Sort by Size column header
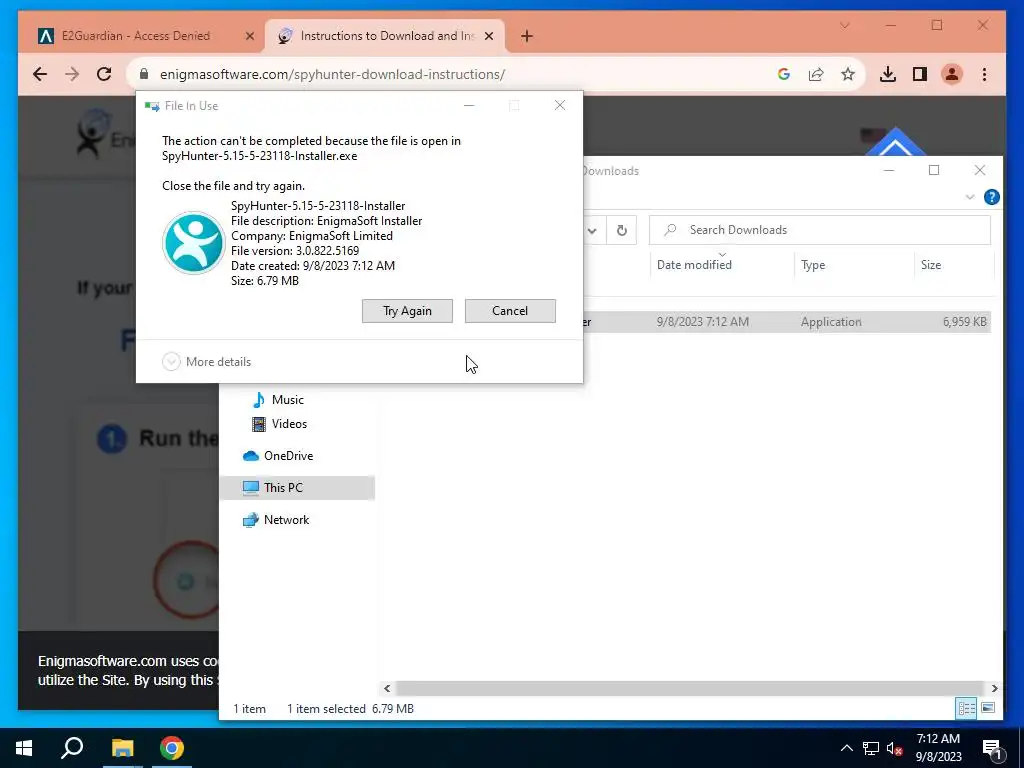1024x768 pixels. [x=953, y=264]
